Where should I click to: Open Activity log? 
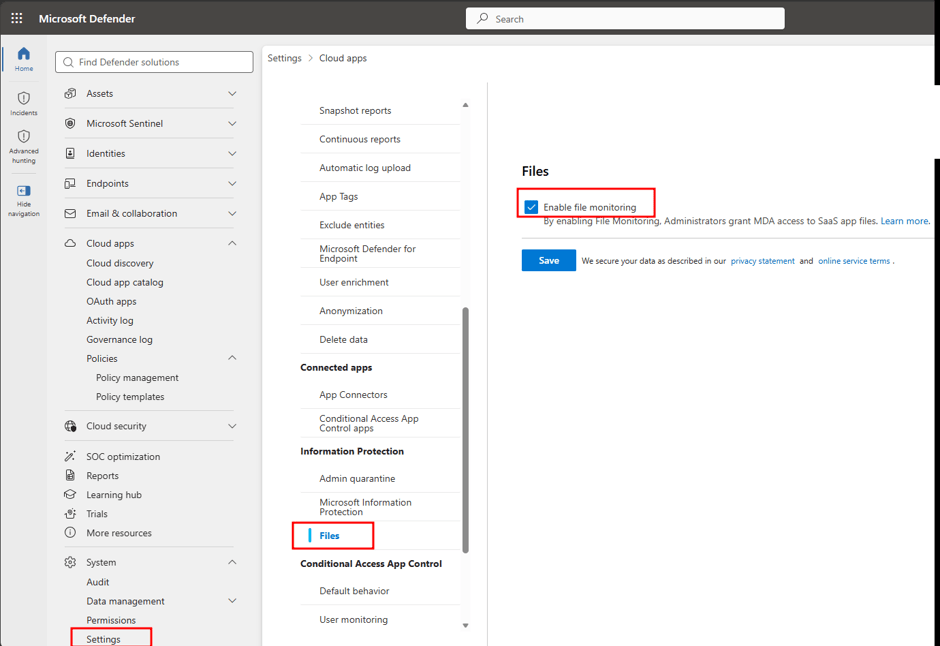pos(110,321)
